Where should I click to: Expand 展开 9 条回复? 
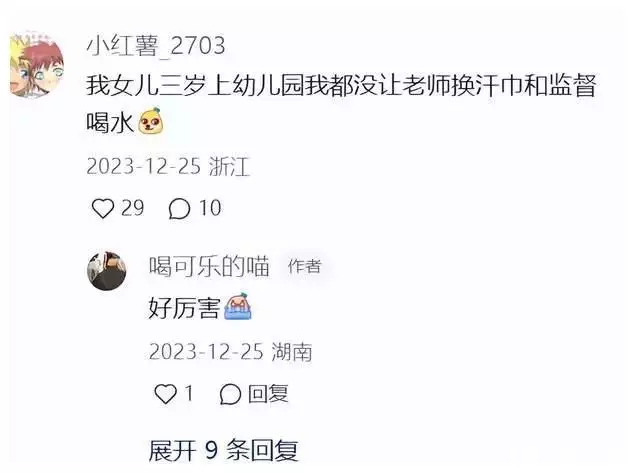223,450
